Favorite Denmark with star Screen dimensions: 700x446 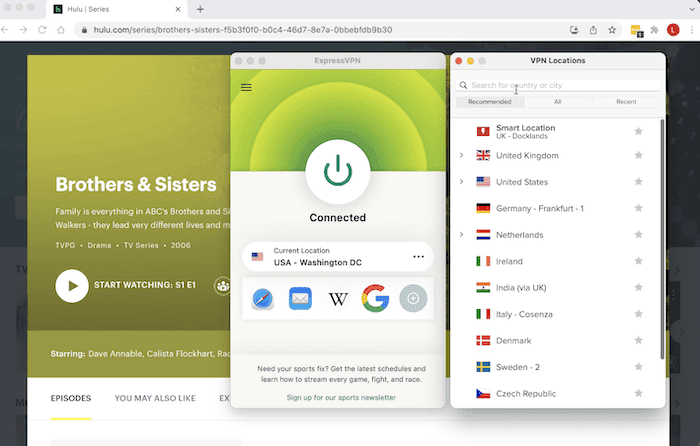coord(638,340)
